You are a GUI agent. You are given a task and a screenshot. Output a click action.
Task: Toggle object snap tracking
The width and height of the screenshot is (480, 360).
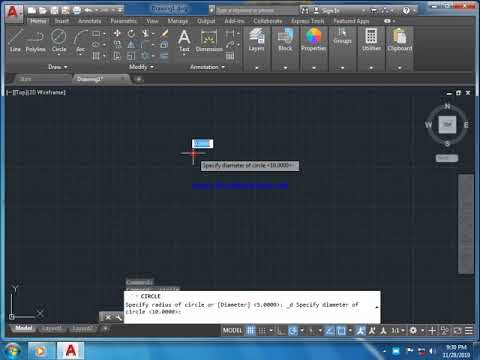click(x=330, y=331)
